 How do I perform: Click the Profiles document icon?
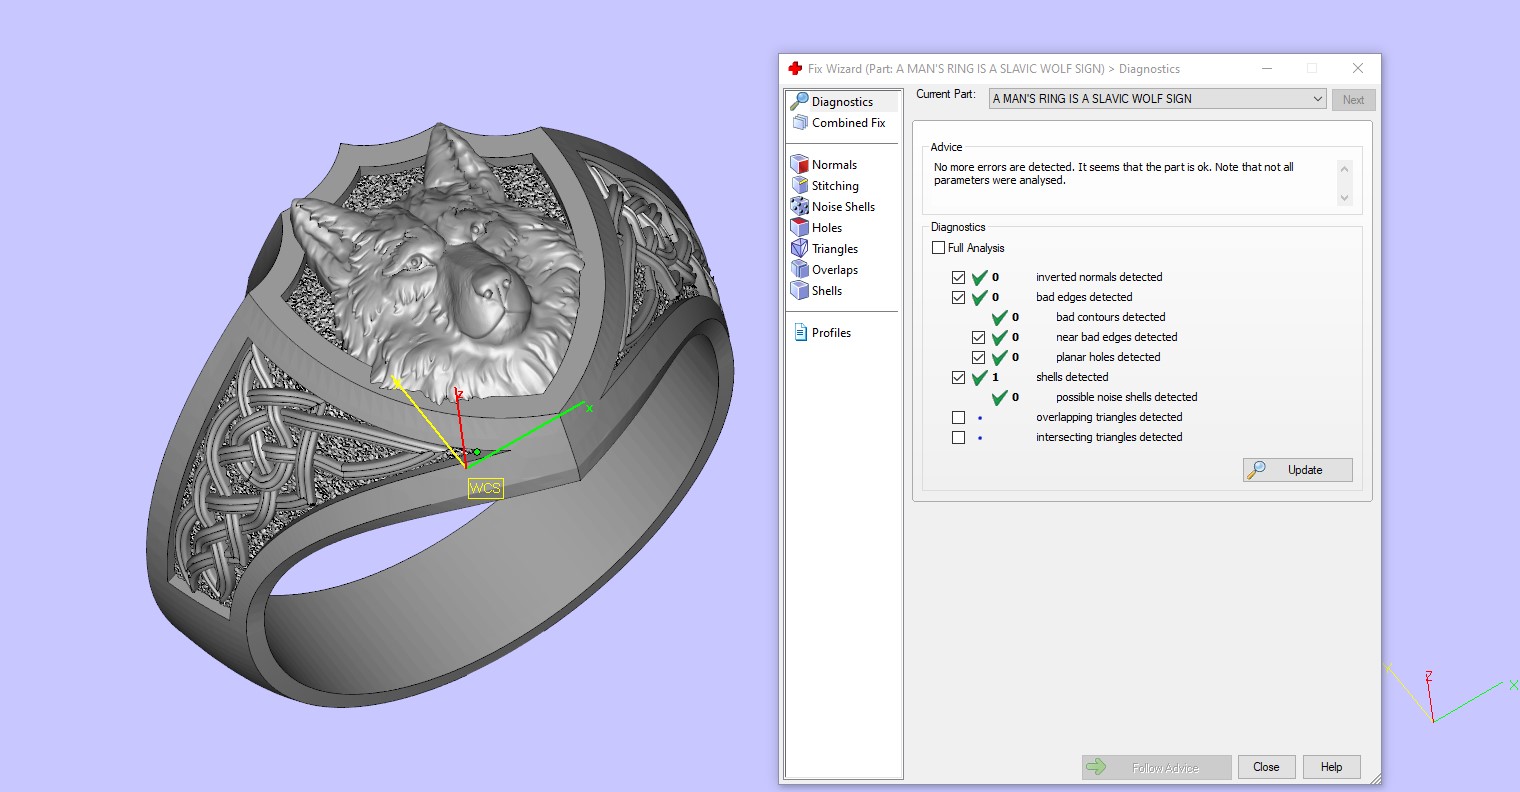tap(800, 333)
